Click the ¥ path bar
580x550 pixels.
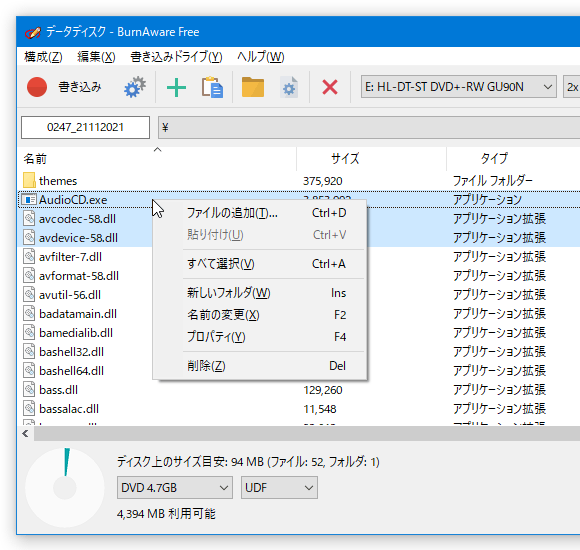(x=369, y=128)
